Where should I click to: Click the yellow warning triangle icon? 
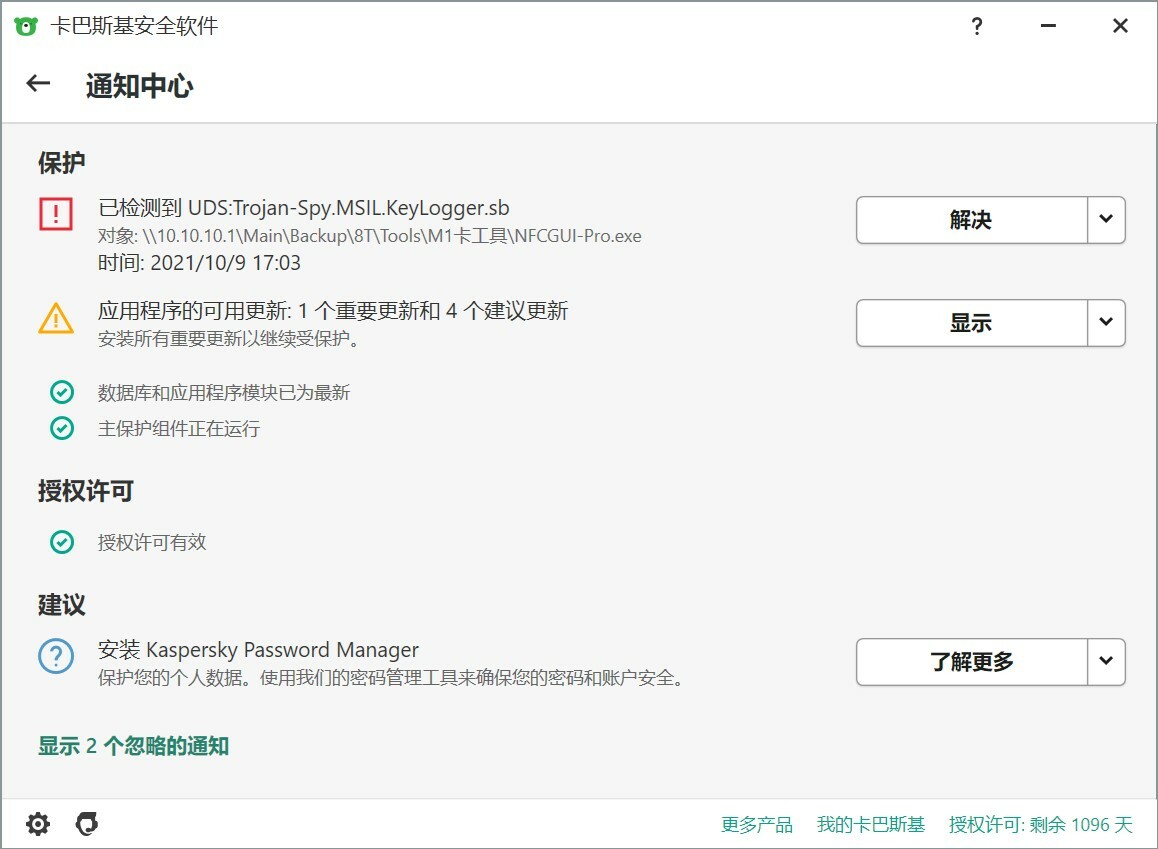(x=56, y=318)
